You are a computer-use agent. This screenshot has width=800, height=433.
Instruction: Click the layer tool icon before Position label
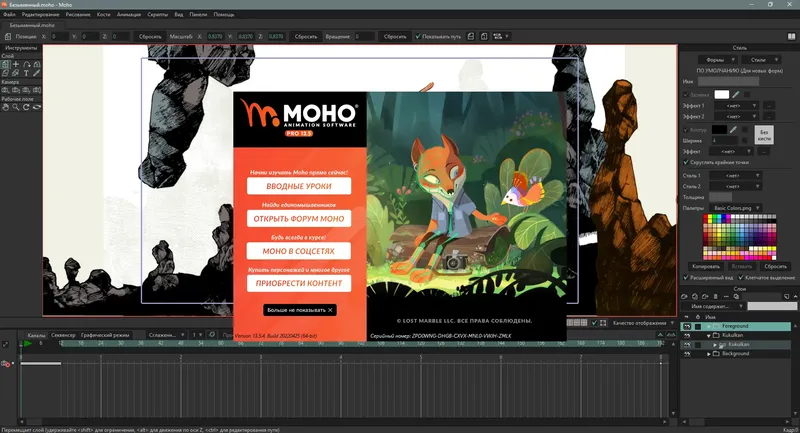point(8,36)
